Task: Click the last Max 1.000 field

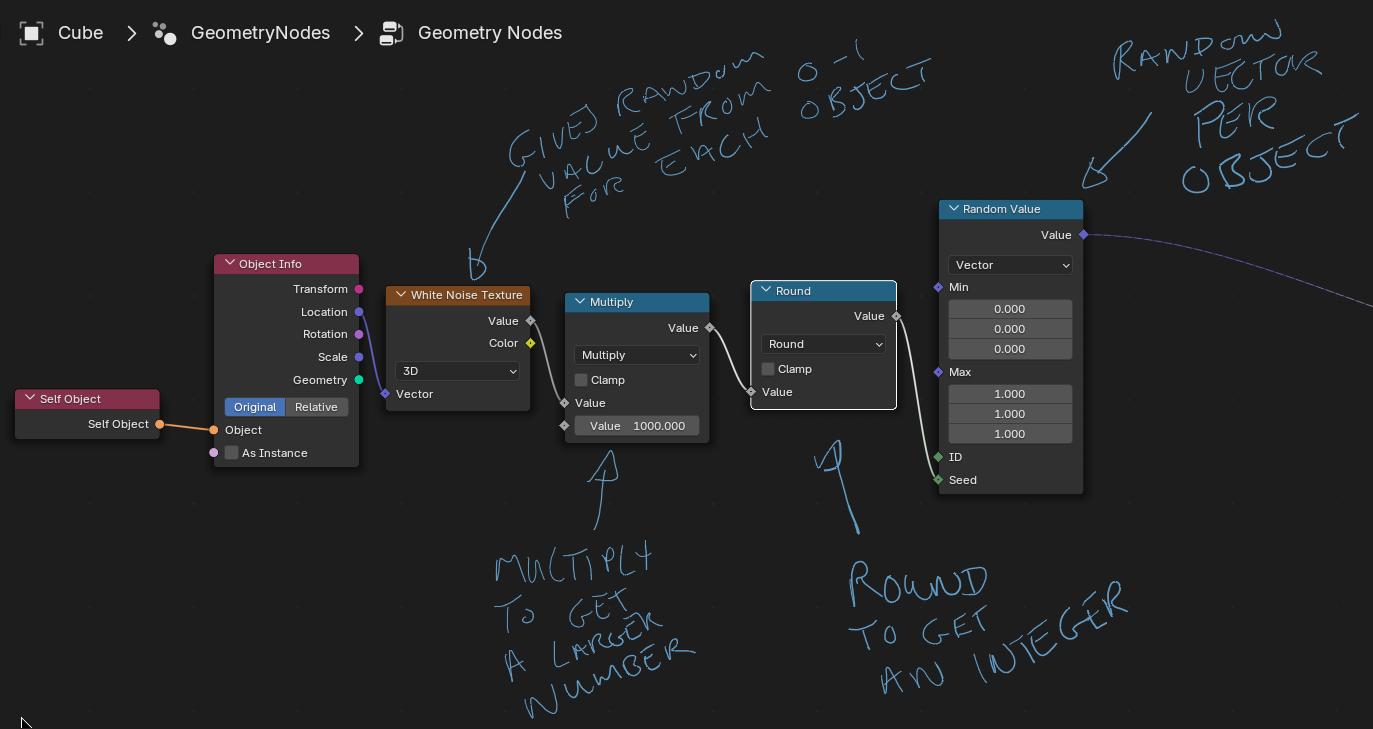Action: 1010,434
